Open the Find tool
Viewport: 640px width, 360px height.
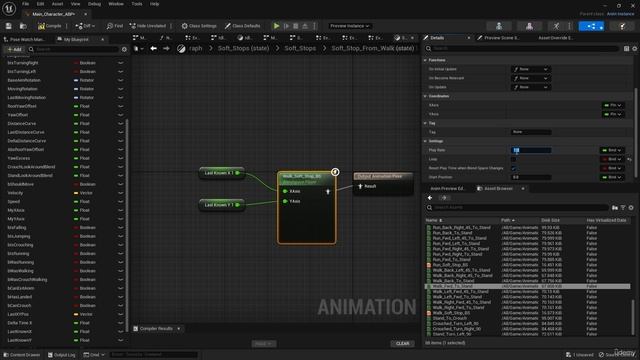coord(115,26)
